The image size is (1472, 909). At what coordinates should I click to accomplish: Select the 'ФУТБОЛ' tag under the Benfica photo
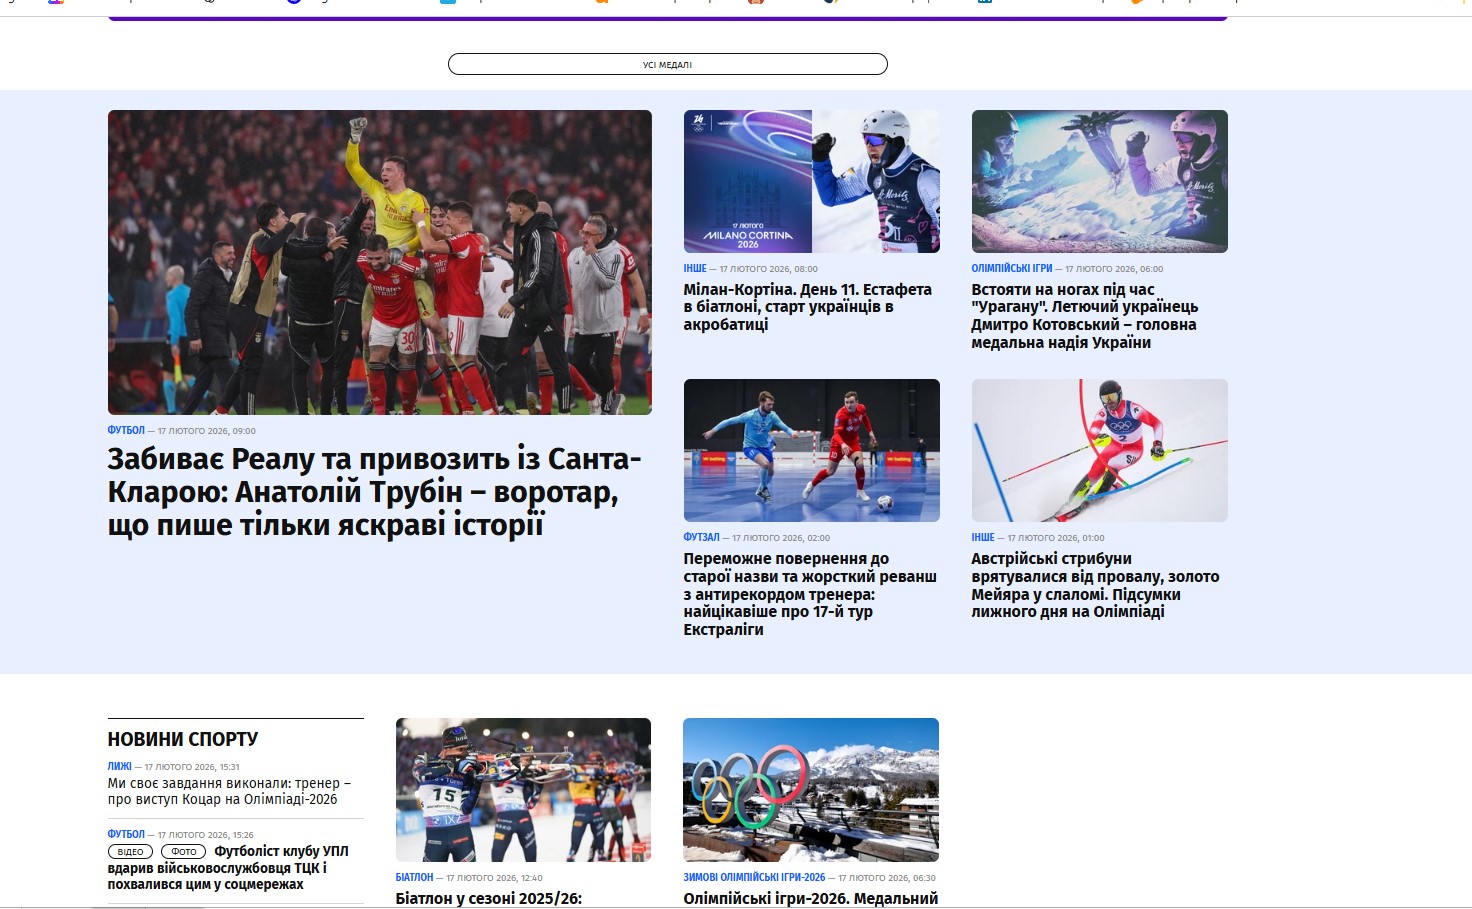coord(126,430)
